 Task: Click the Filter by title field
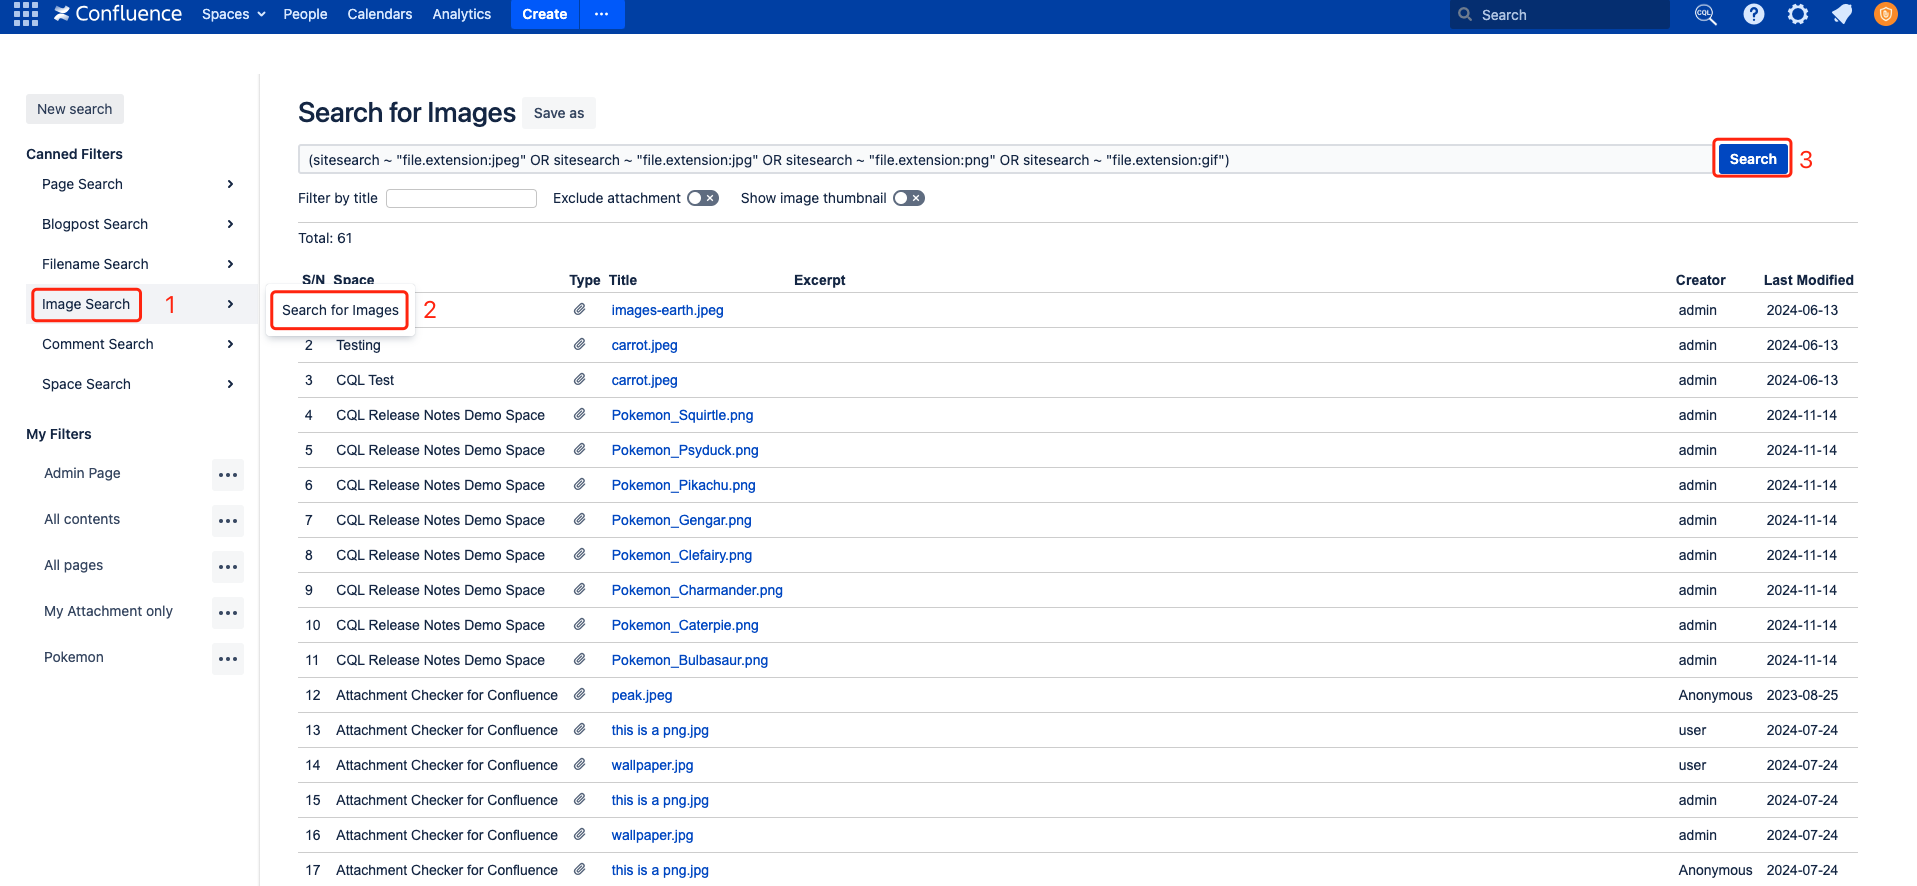coord(461,199)
